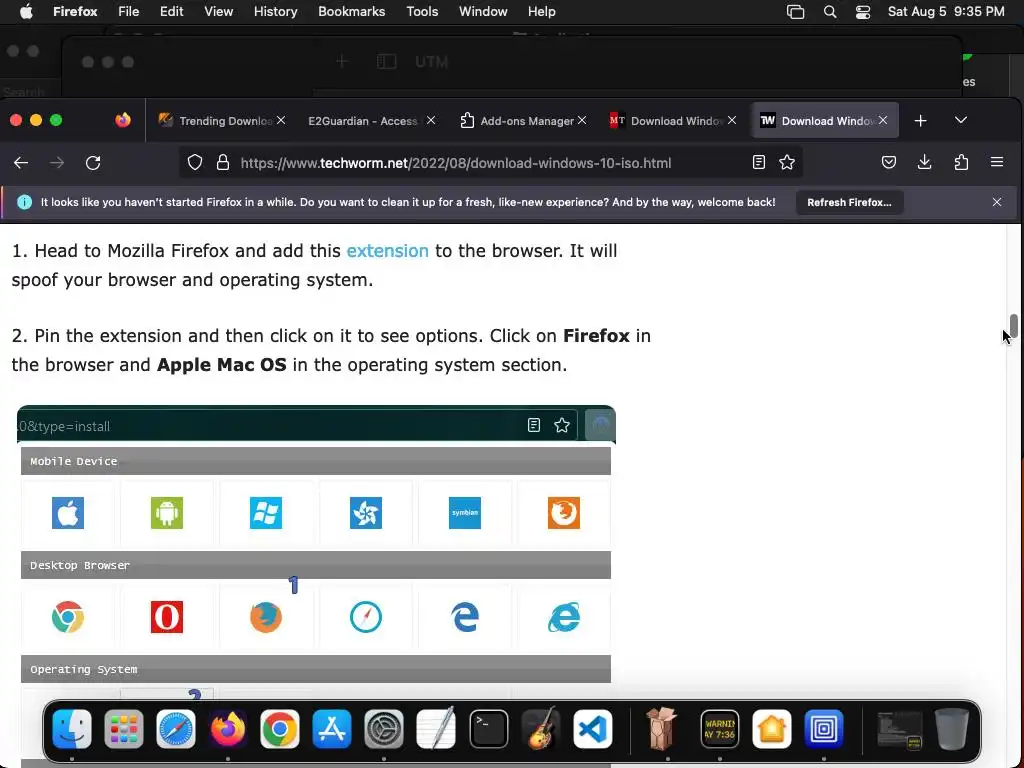Toggle reader view in address bar
The height and width of the screenshot is (768, 1024).
(x=758, y=163)
